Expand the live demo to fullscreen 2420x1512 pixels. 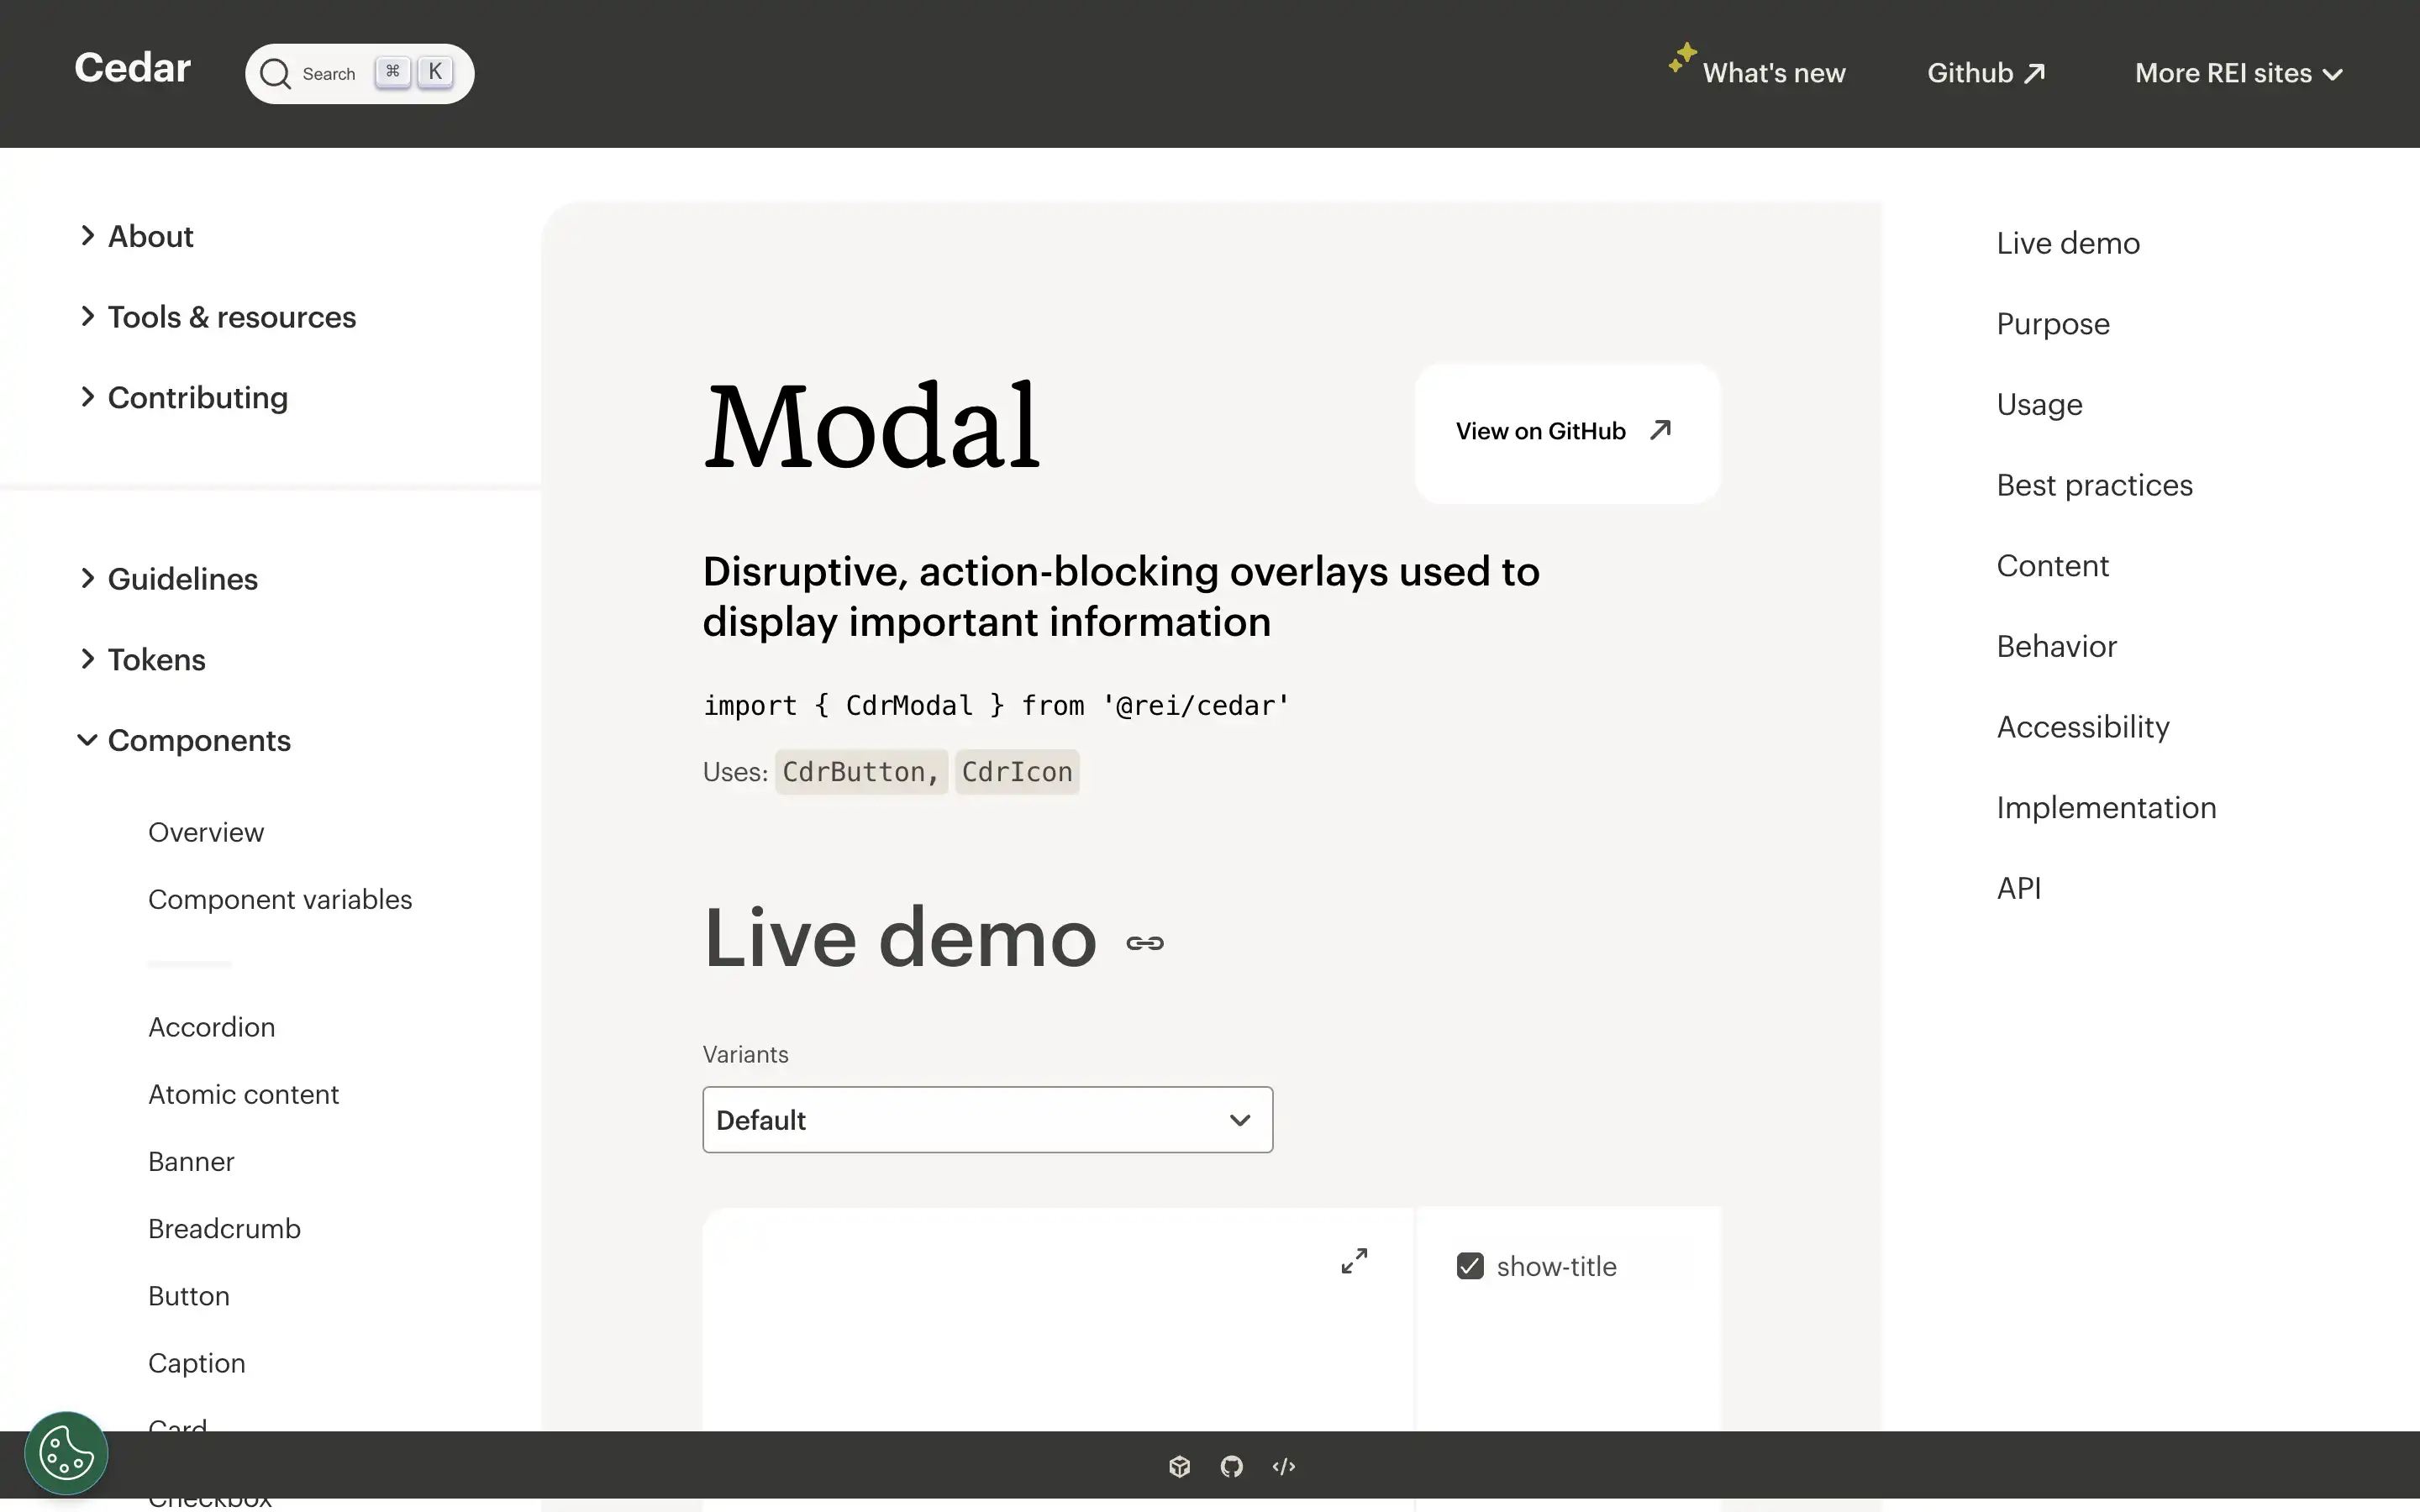point(1354,1261)
